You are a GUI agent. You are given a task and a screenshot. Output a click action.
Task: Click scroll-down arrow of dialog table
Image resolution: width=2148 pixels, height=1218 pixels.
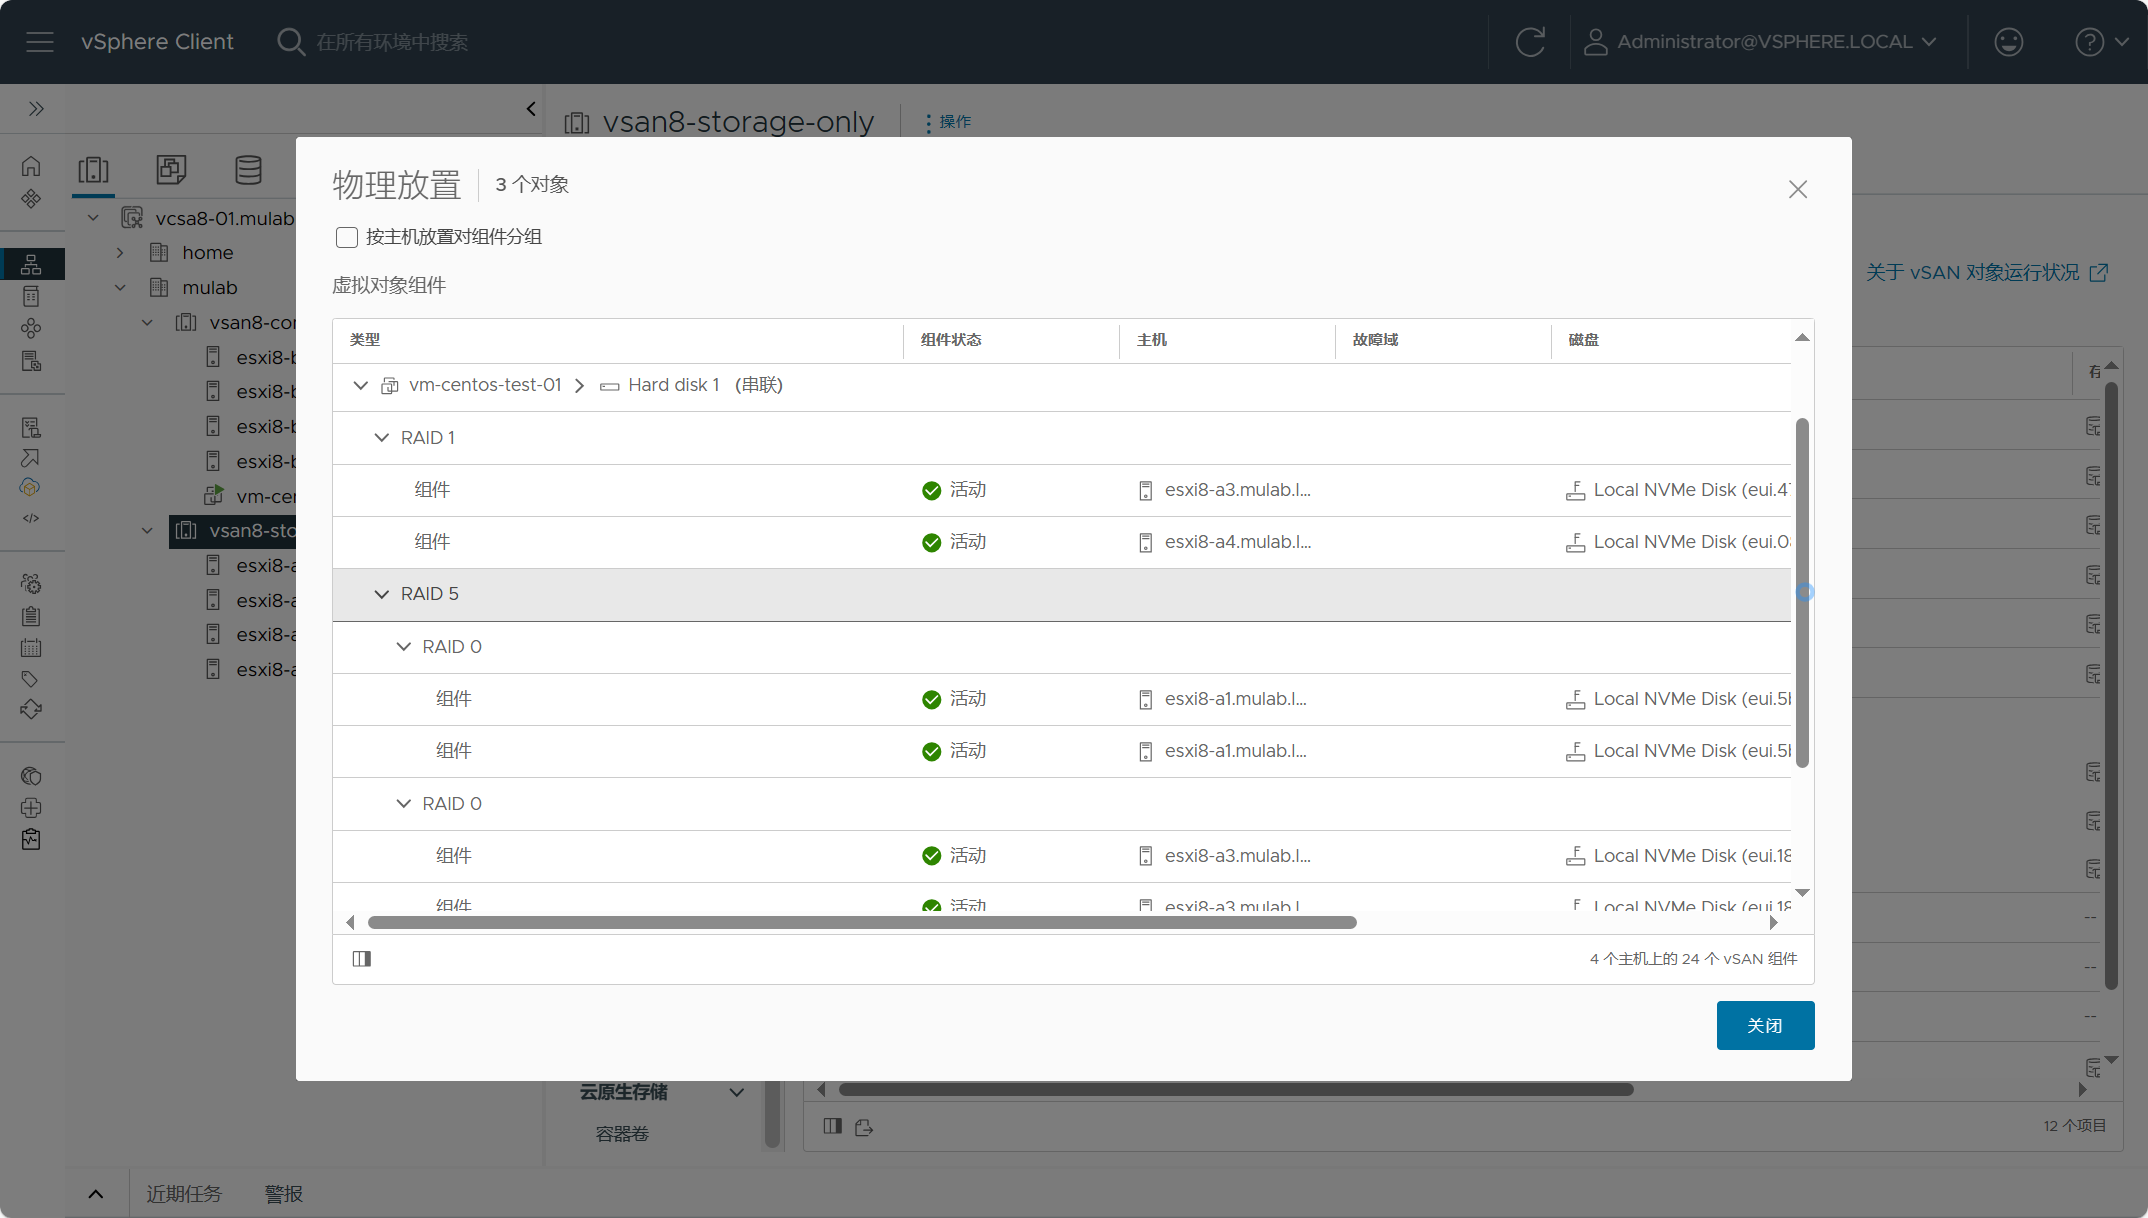pyautogui.click(x=1802, y=893)
